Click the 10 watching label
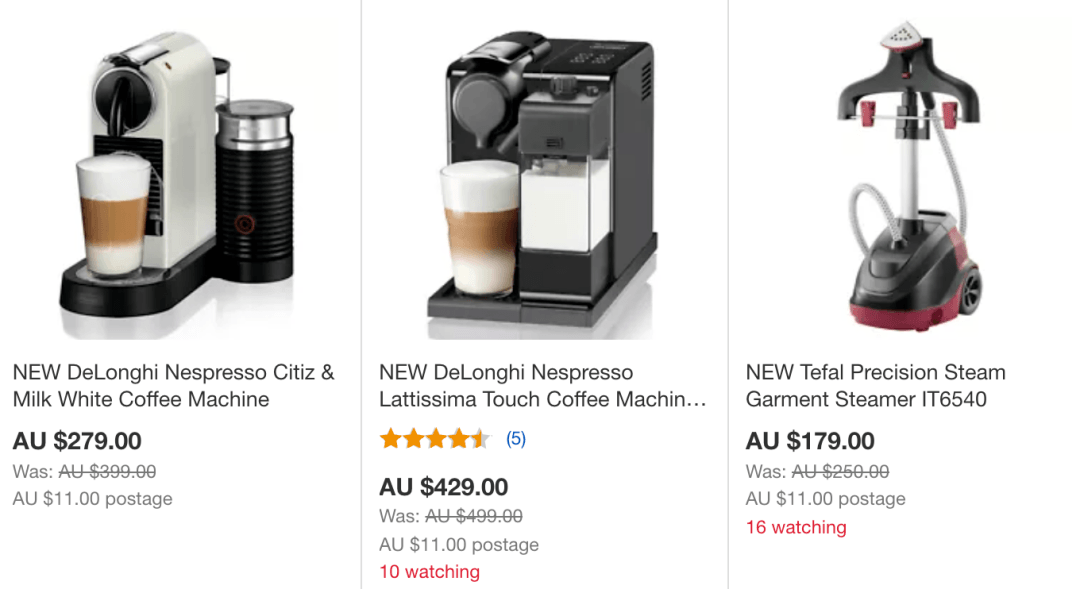 (430, 572)
